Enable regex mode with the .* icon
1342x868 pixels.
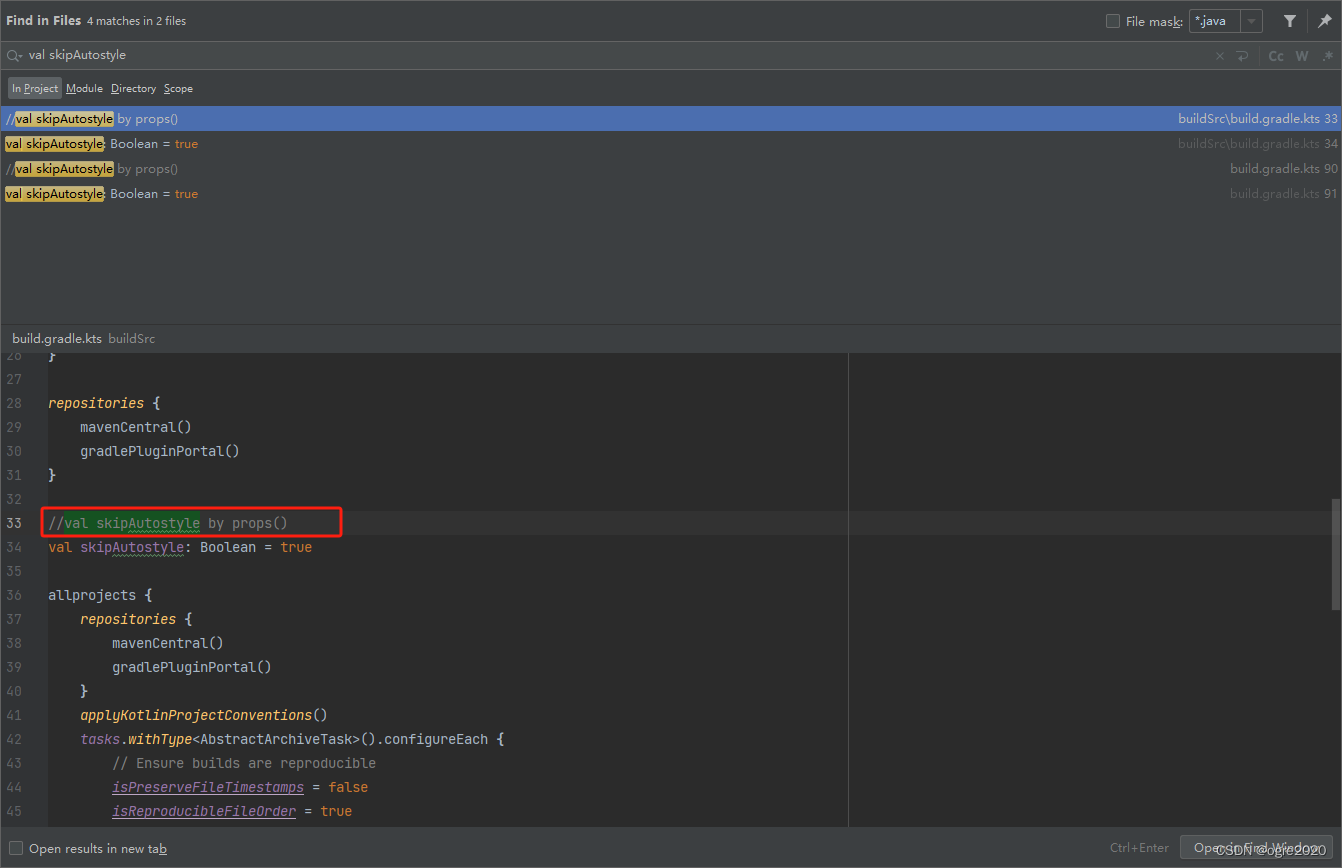click(x=1328, y=56)
